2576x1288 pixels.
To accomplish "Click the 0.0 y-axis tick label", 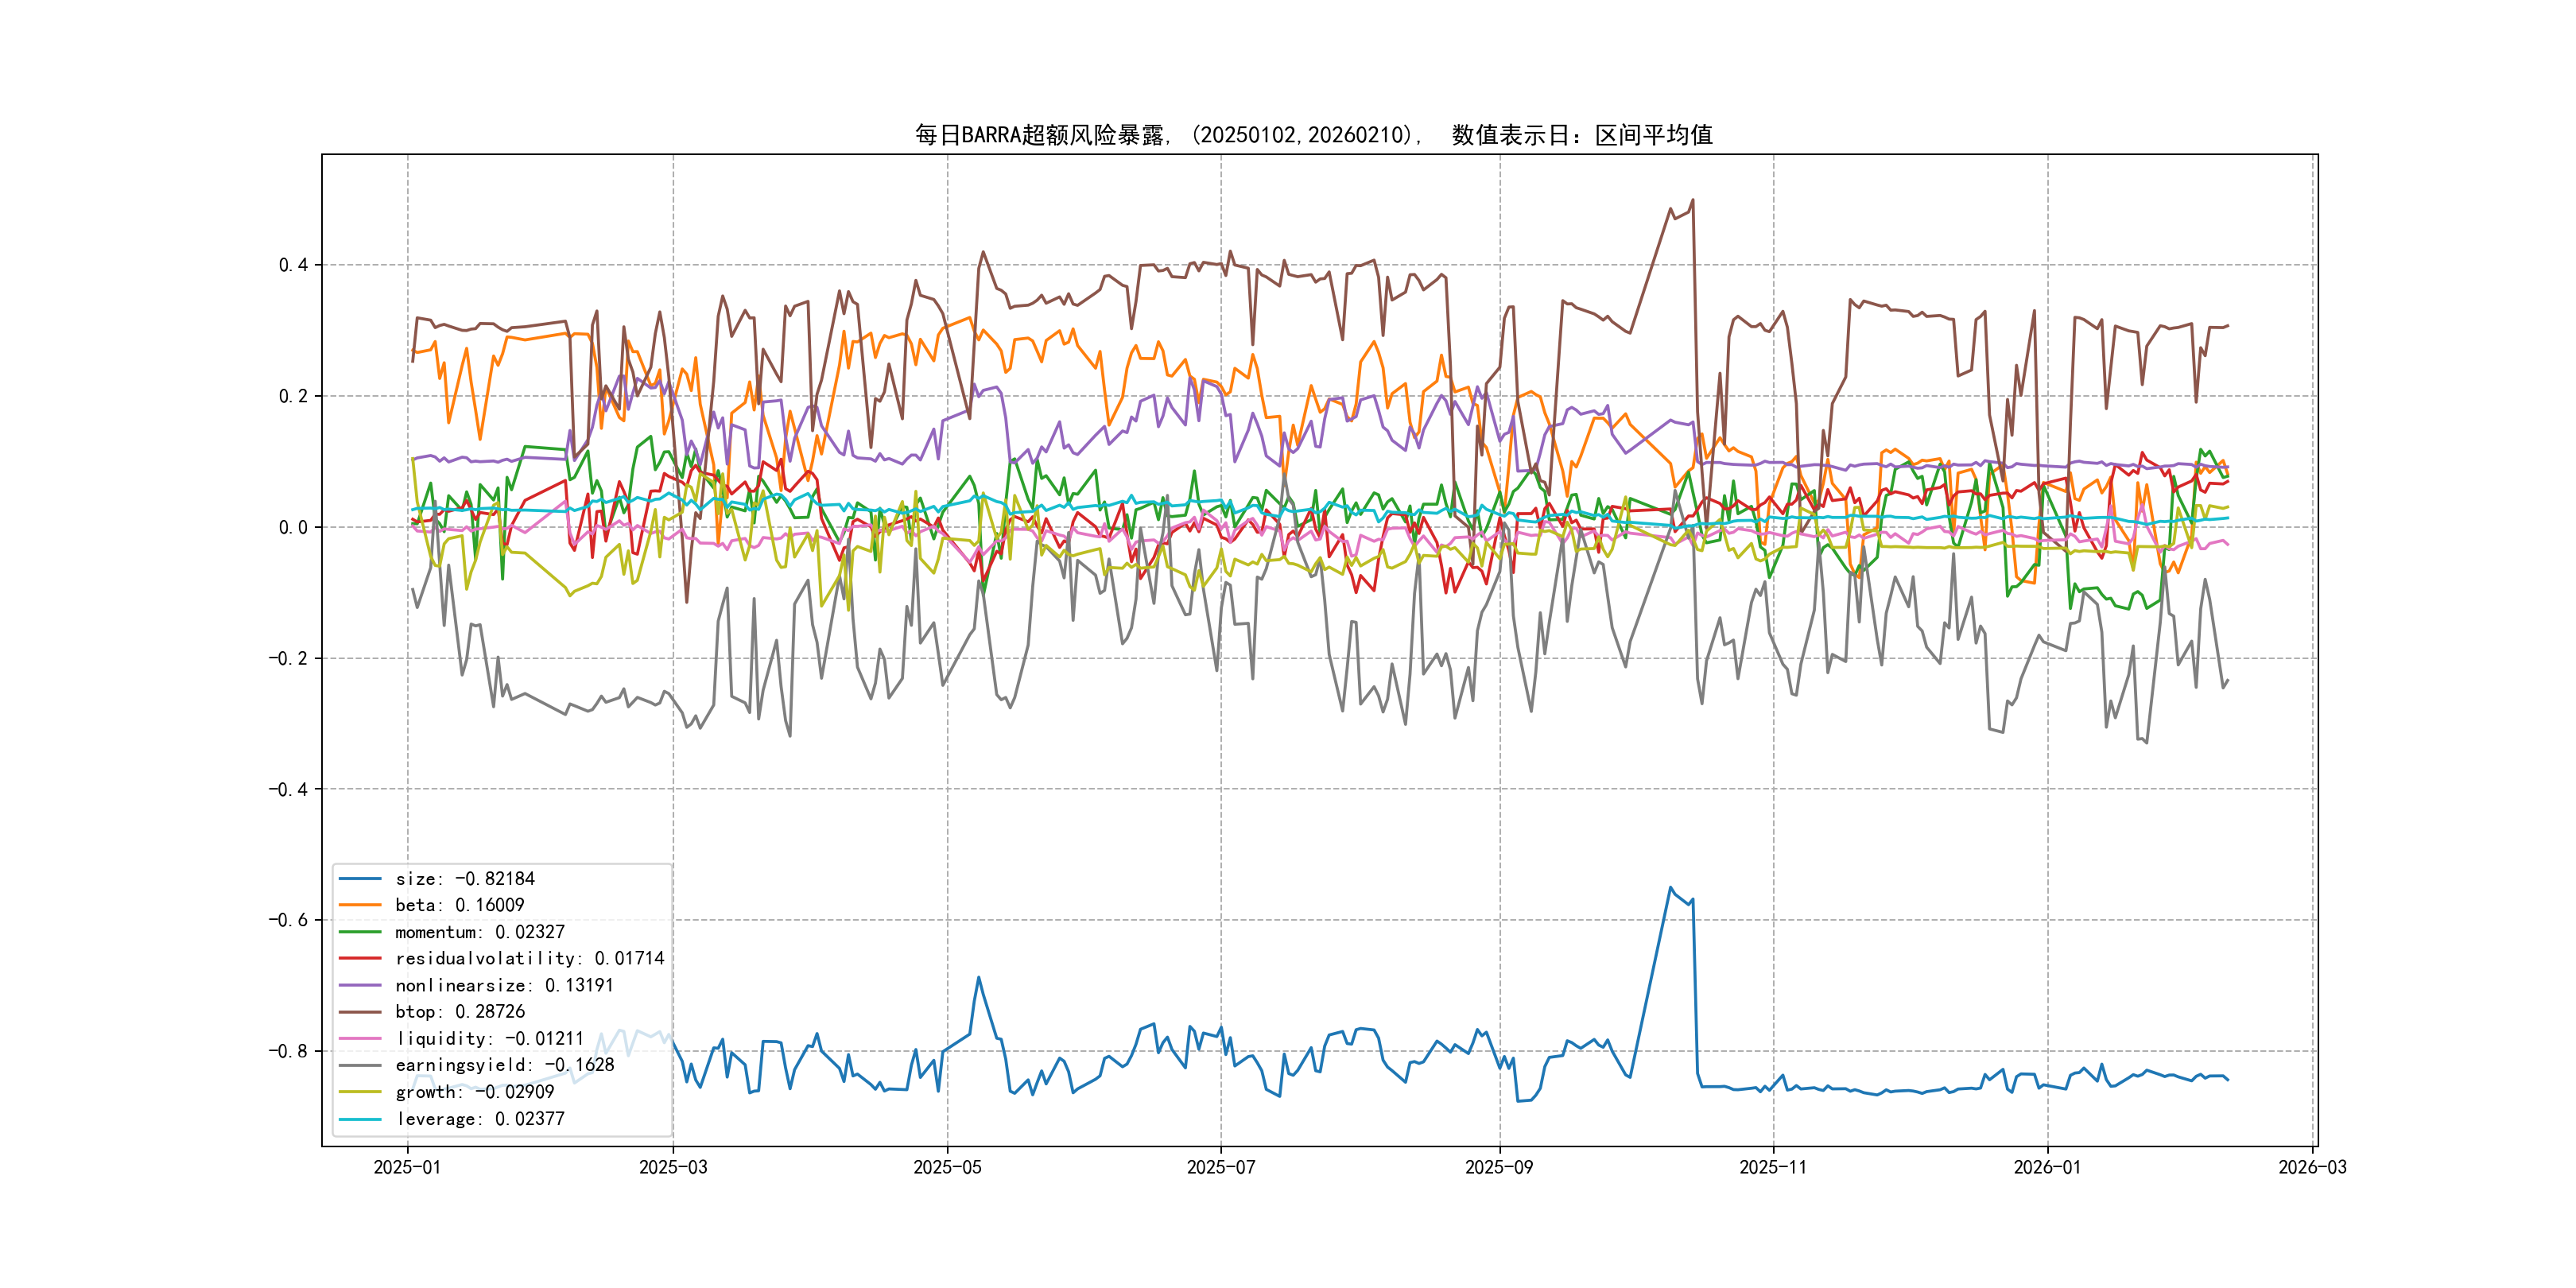I will tap(293, 527).
